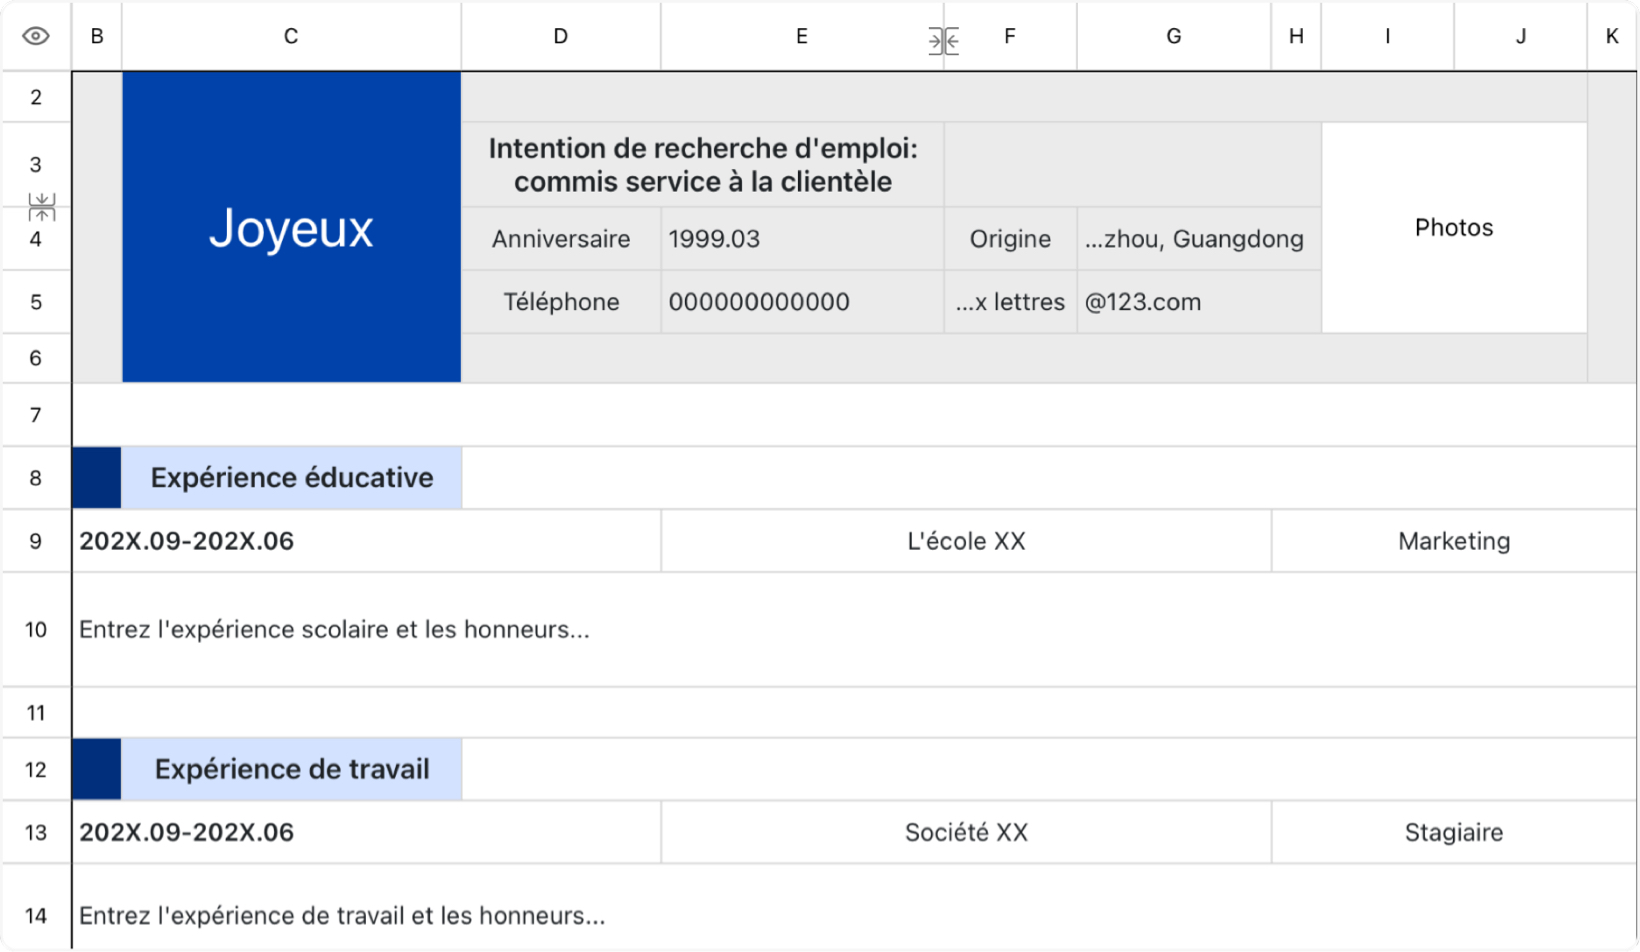The width and height of the screenshot is (1640, 952).
Task: Click the Origine label cell
Action: 1010,239
